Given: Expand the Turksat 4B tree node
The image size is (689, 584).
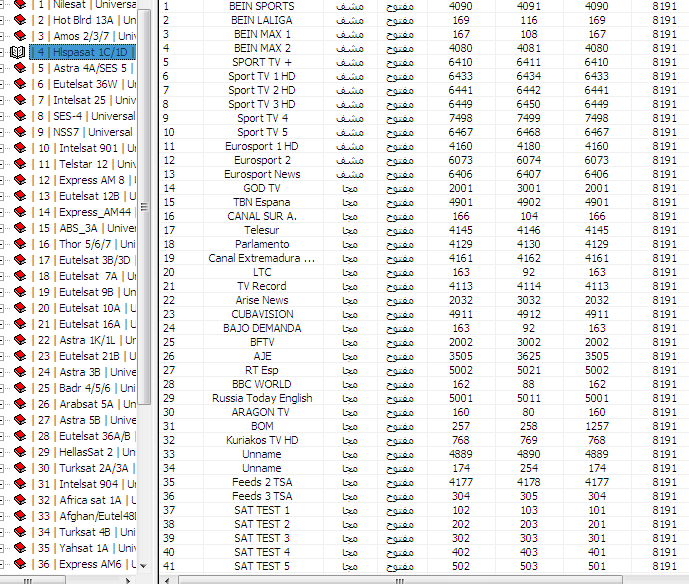Looking at the screenshot, I should point(1,532).
